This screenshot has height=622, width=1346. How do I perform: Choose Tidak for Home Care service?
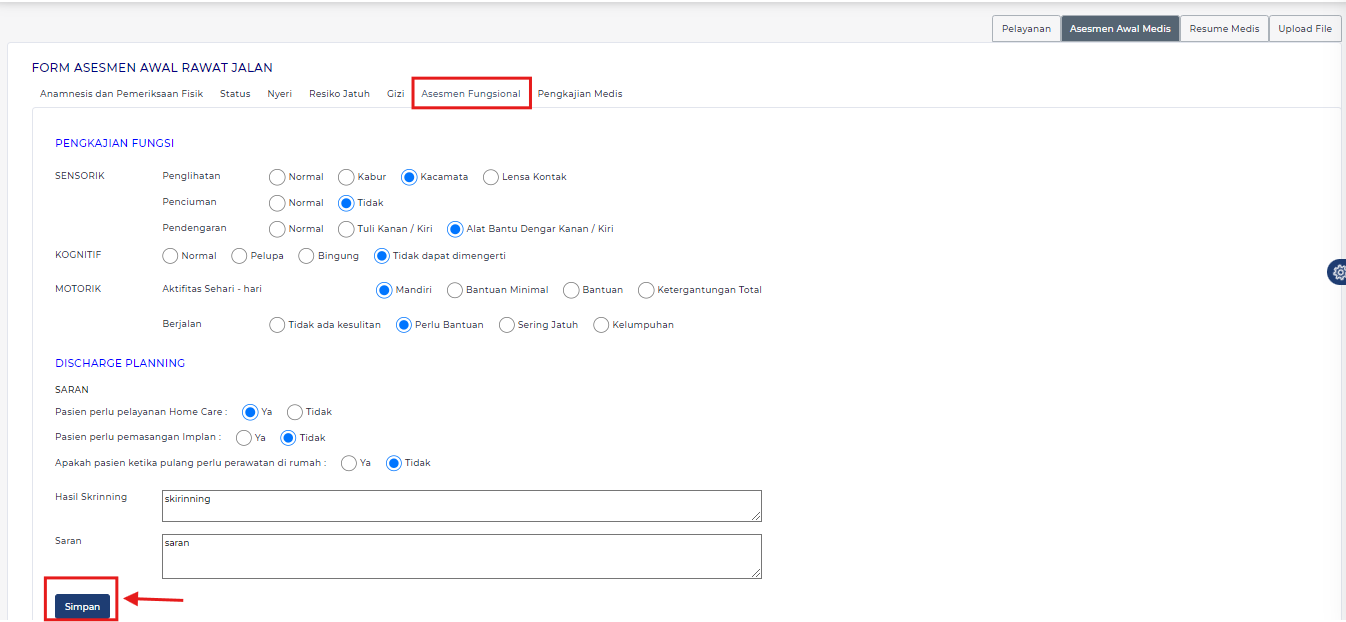coord(295,412)
